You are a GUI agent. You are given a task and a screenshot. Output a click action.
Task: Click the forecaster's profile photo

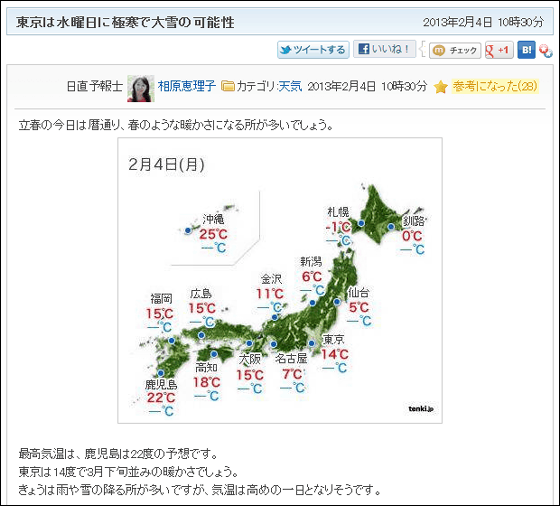click(x=141, y=89)
